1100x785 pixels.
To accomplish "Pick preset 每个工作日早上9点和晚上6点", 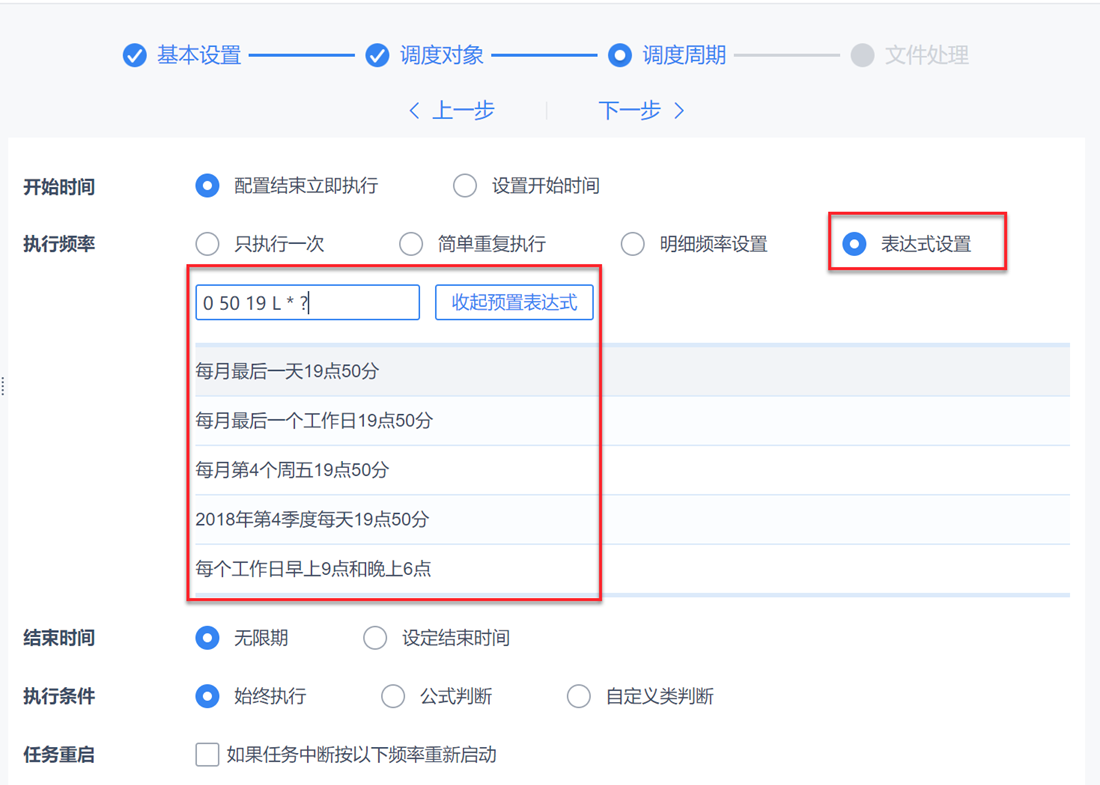I will click(x=313, y=569).
